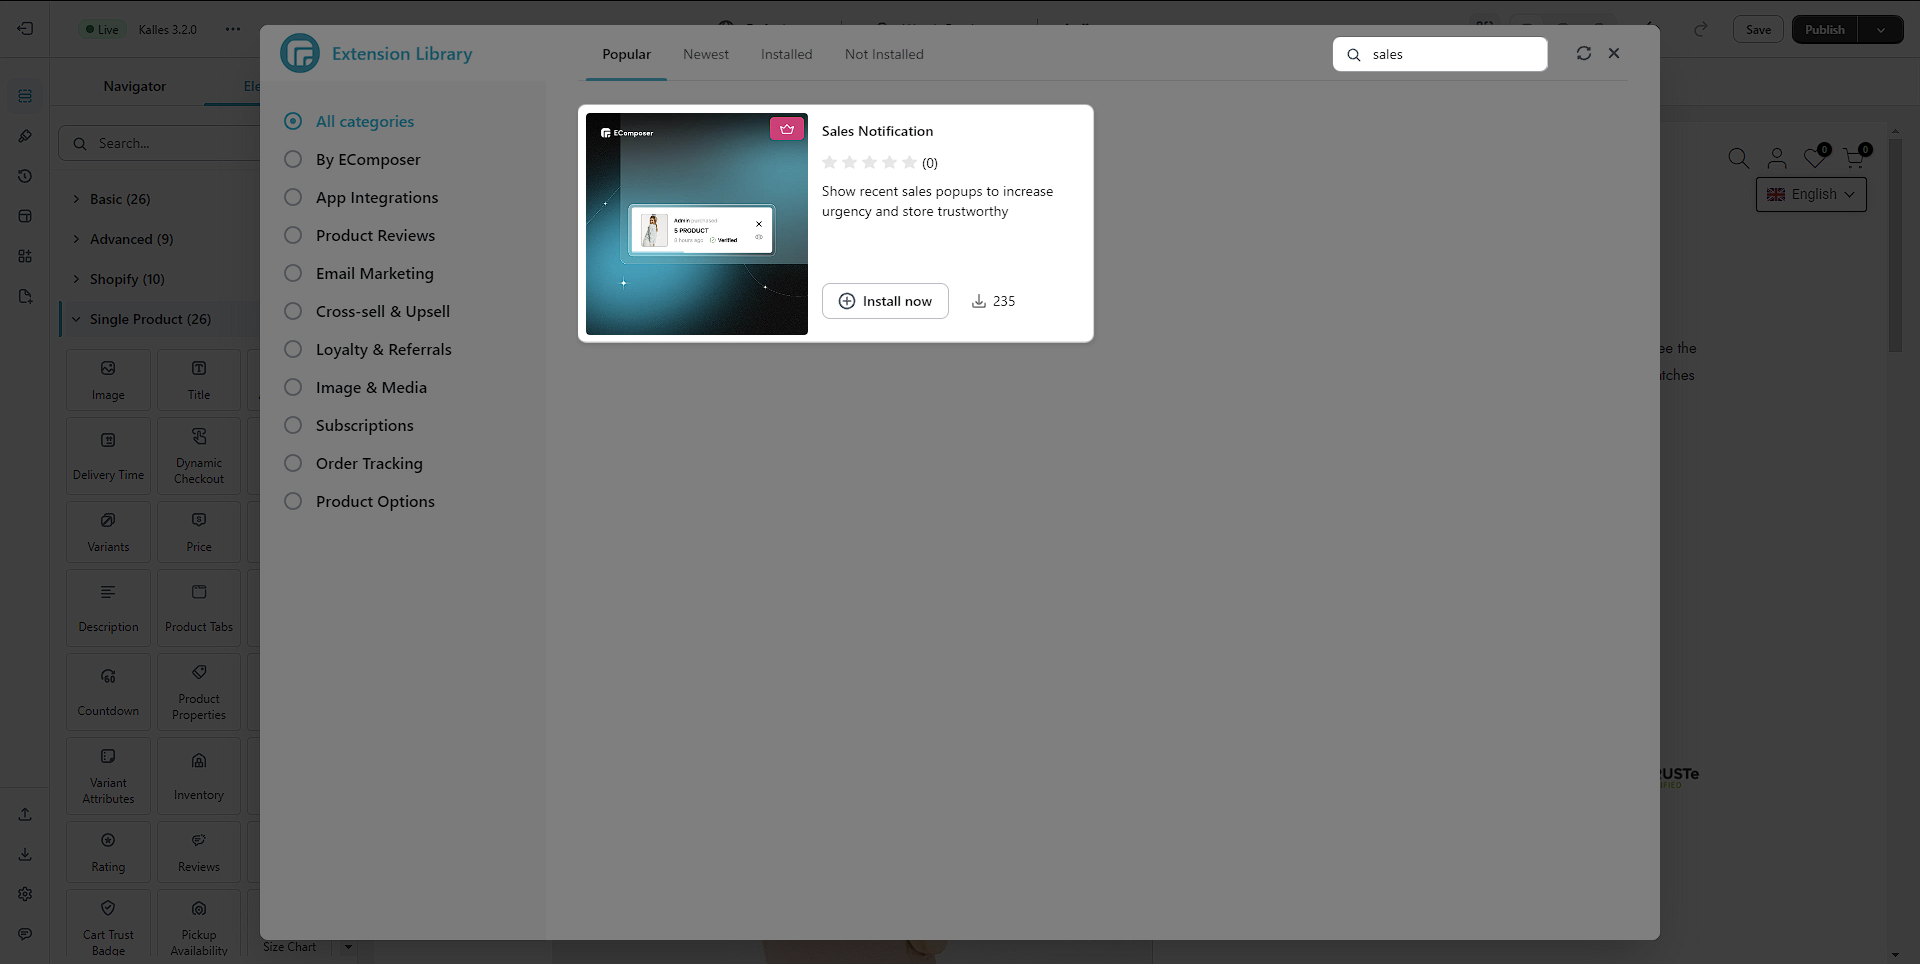Click the refresh icon in Extension Library

pos(1584,53)
